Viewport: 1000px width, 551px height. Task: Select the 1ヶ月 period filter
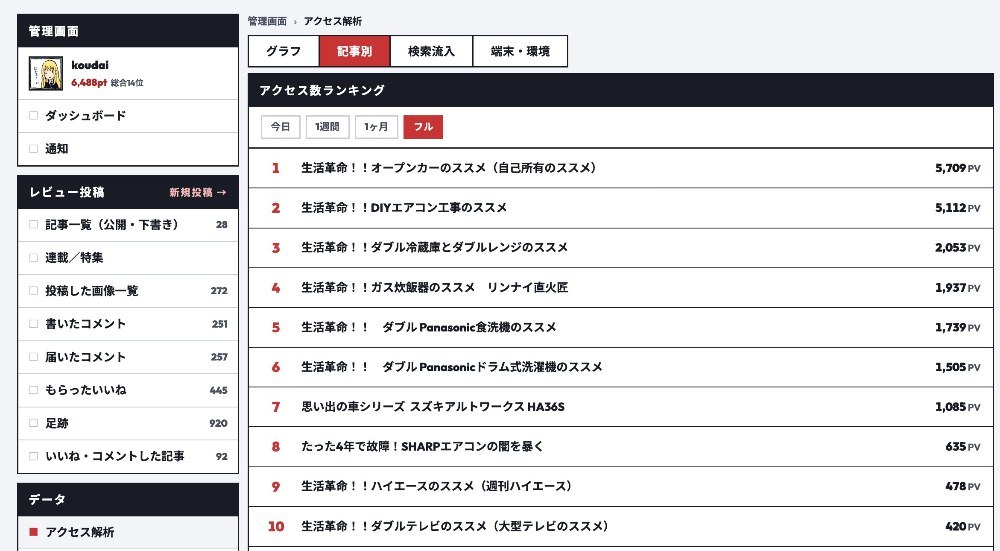click(376, 127)
